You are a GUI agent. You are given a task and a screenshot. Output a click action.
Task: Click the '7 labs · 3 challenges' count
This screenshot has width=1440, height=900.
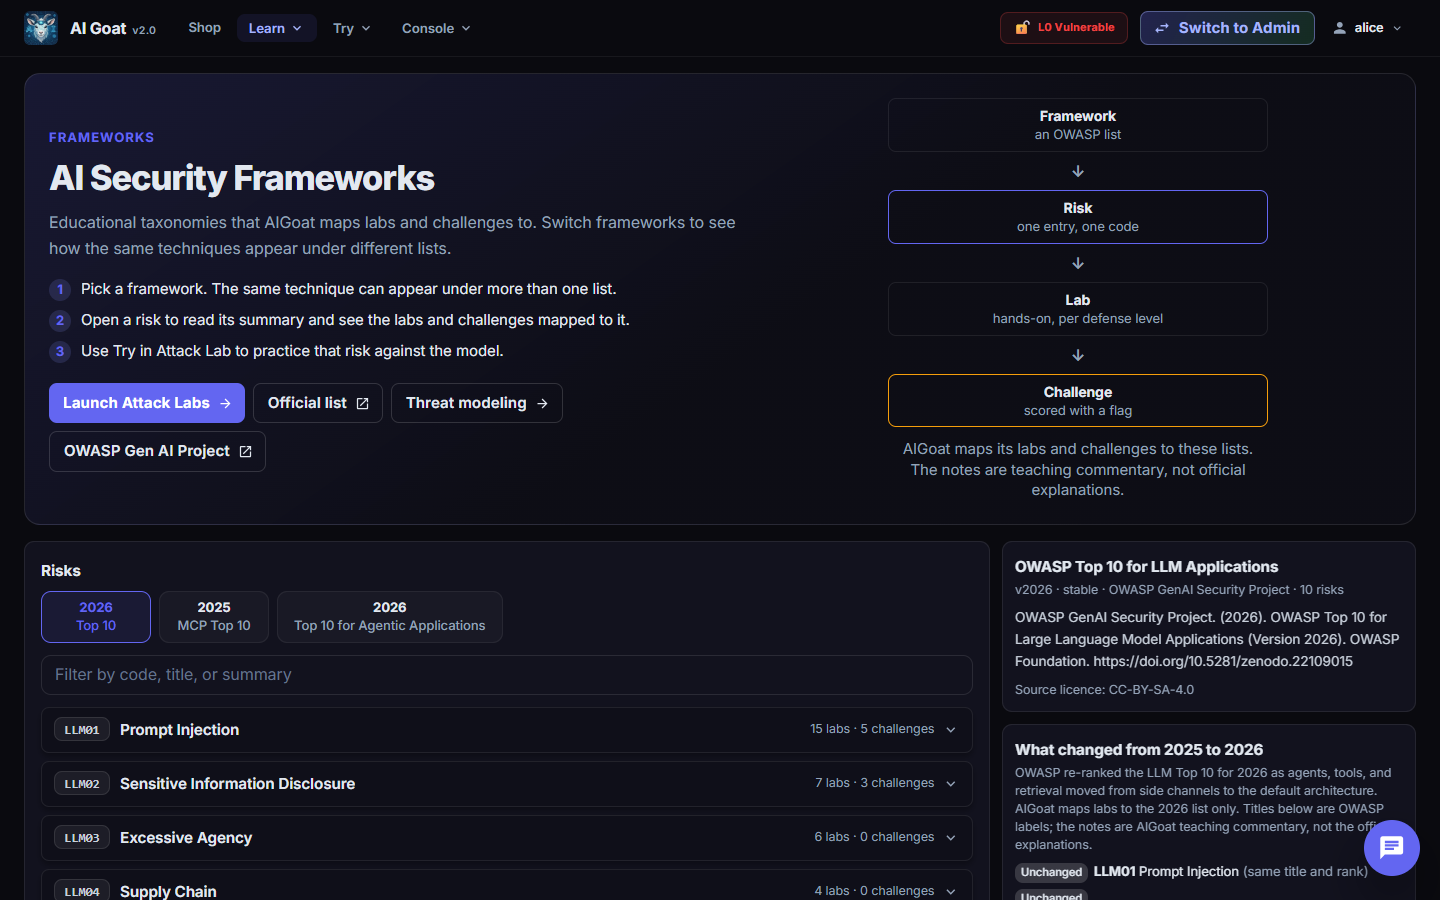(x=875, y=783)
